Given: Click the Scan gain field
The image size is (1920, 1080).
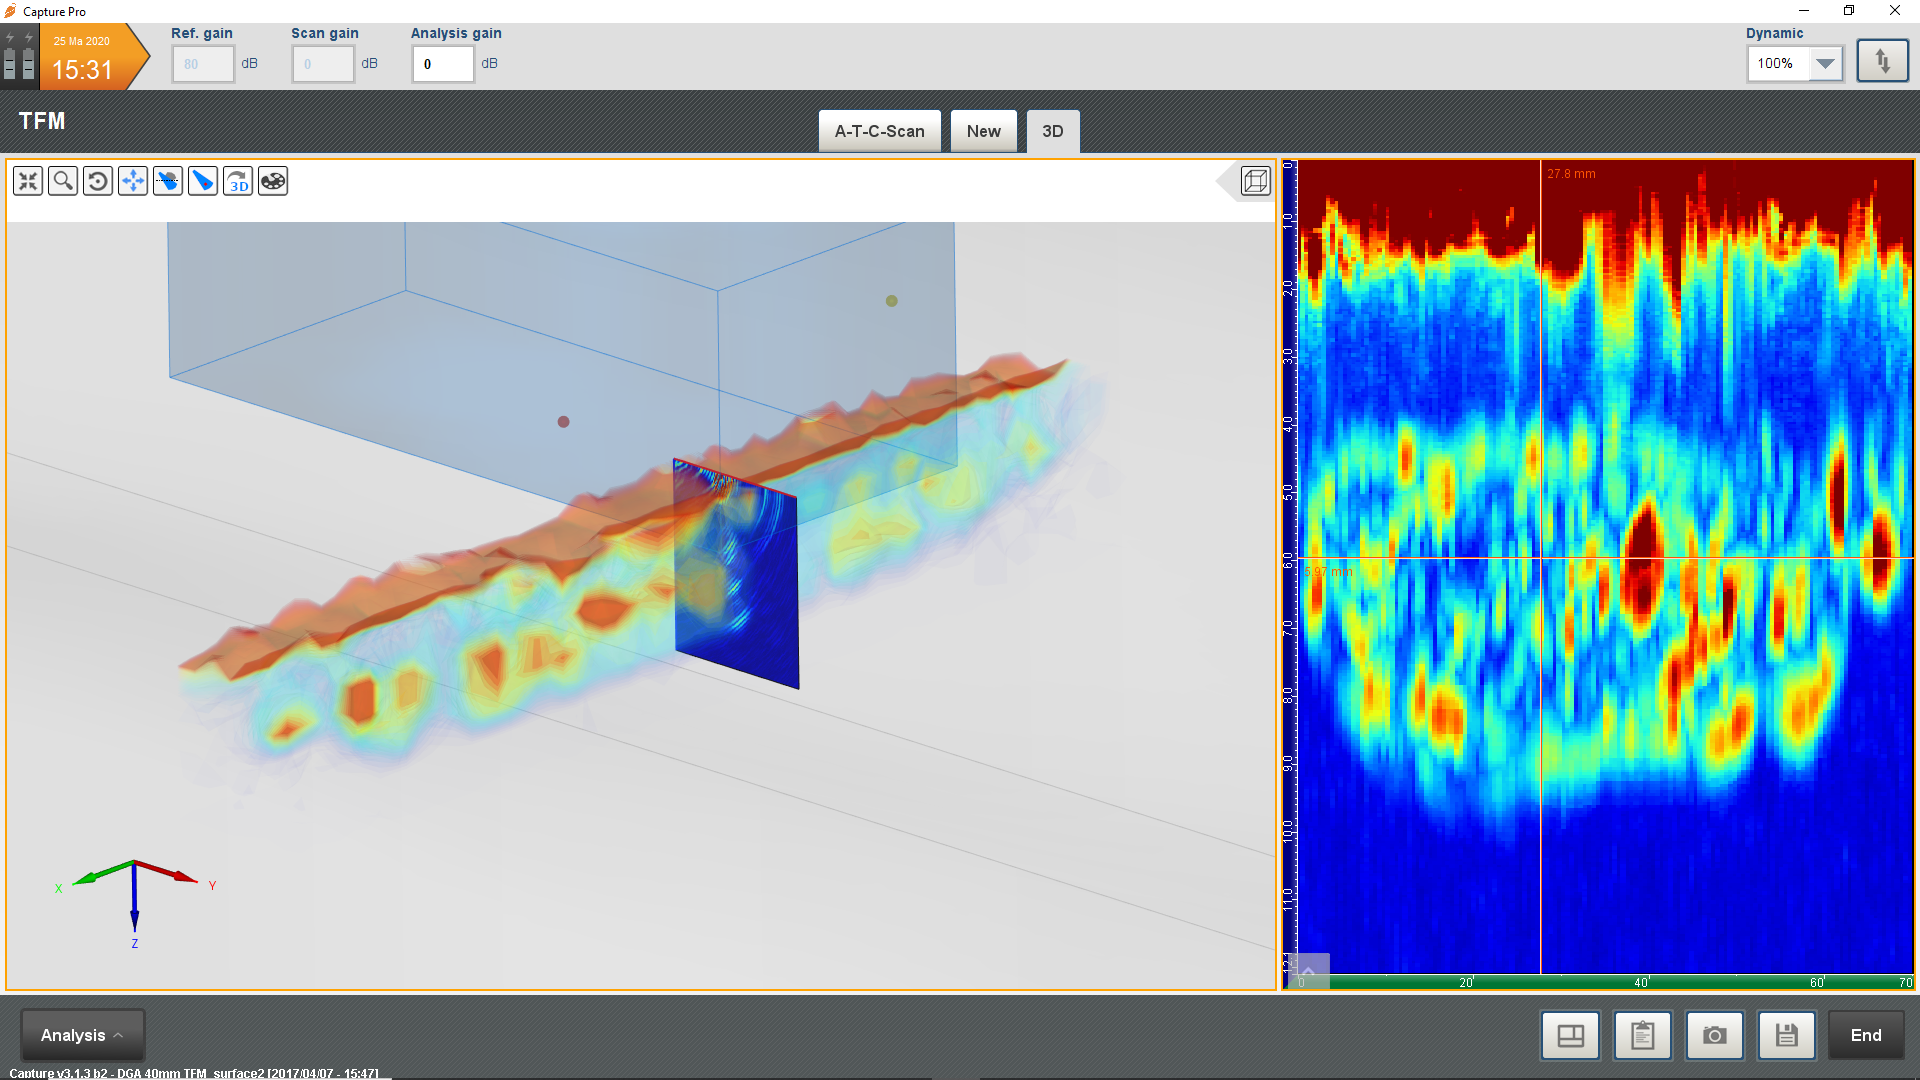Looking at the screenshot, I should tap(323, 64).
